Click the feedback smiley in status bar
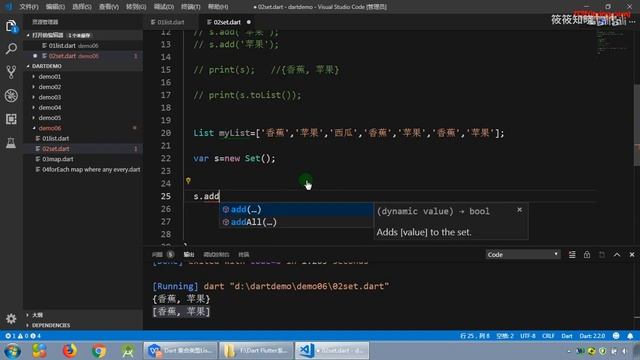Viewport: 640px width, 360px height. 616,336
